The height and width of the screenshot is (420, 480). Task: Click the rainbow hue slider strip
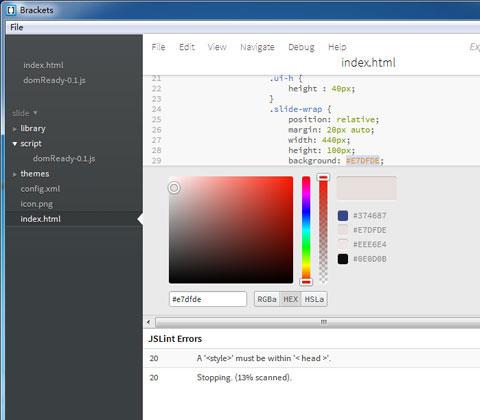pos(306,230)
